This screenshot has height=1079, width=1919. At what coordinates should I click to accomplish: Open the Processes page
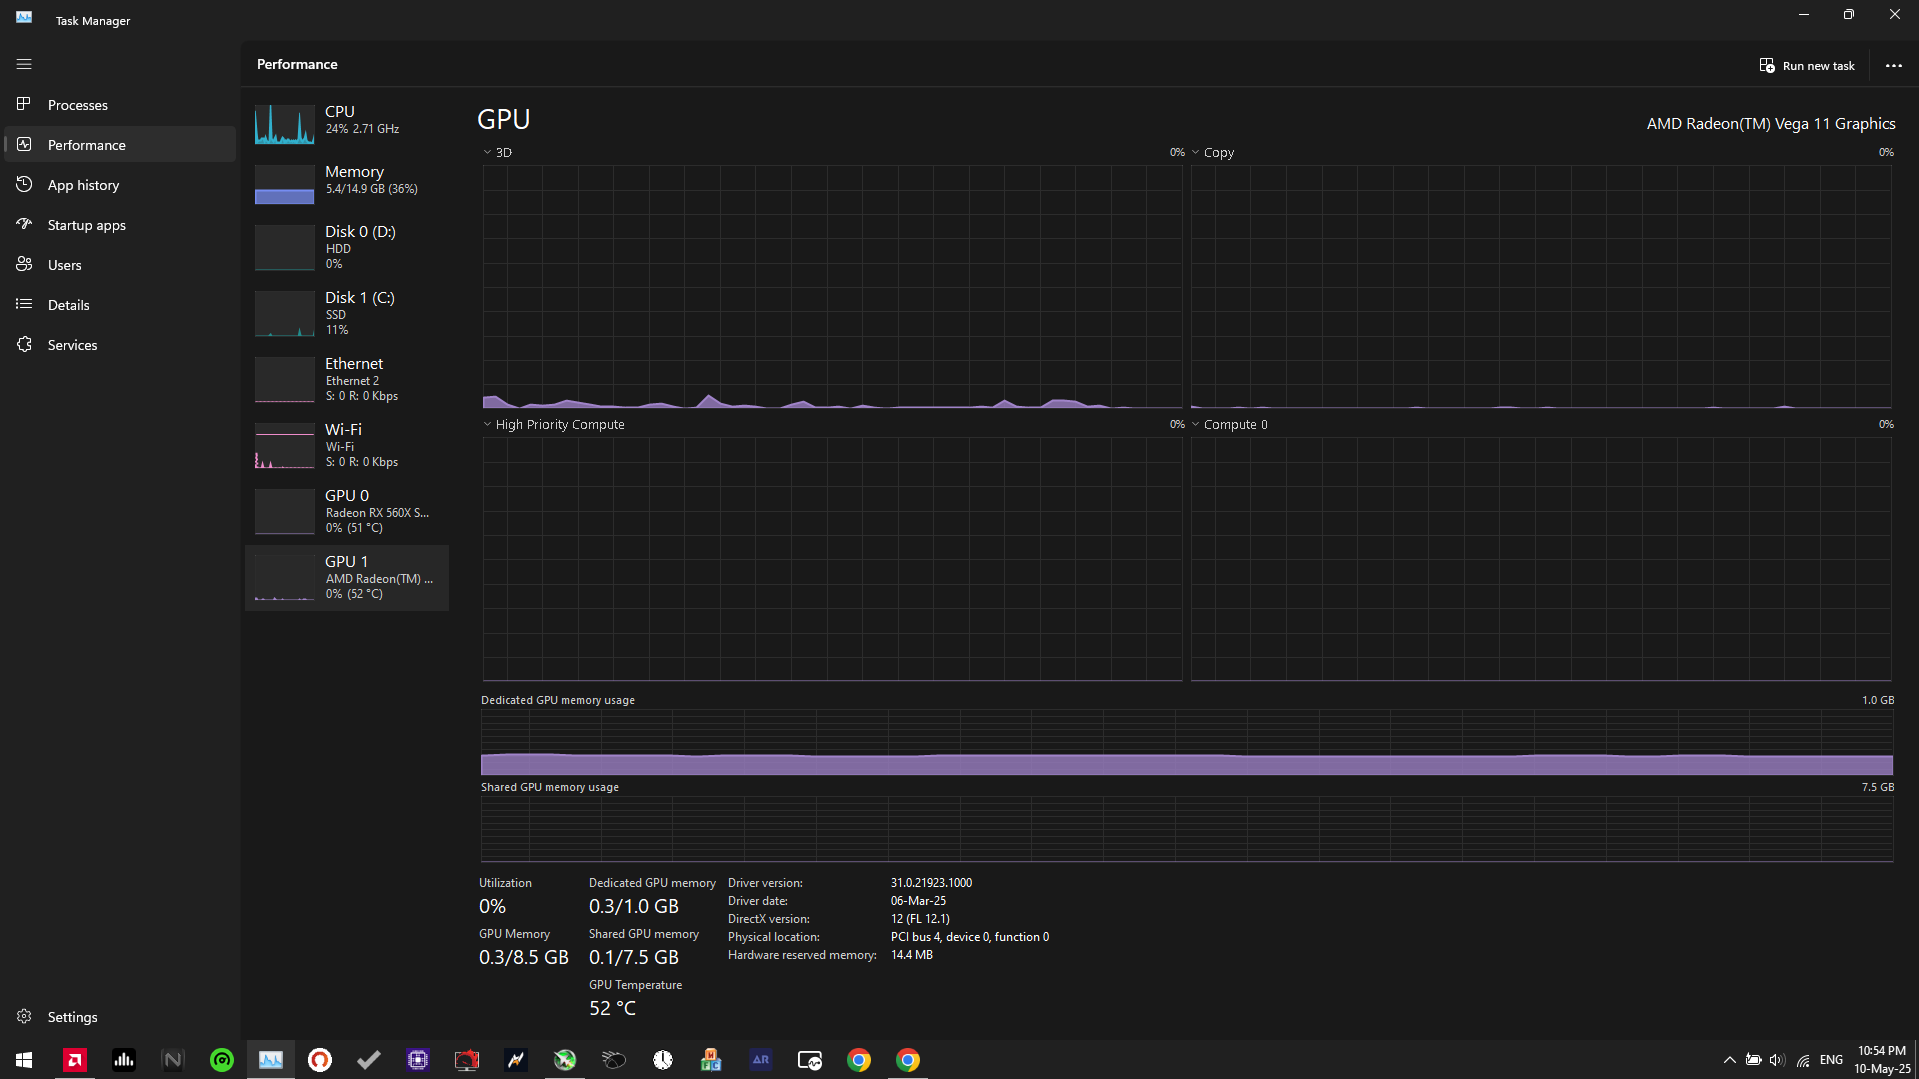coord(120,105)
